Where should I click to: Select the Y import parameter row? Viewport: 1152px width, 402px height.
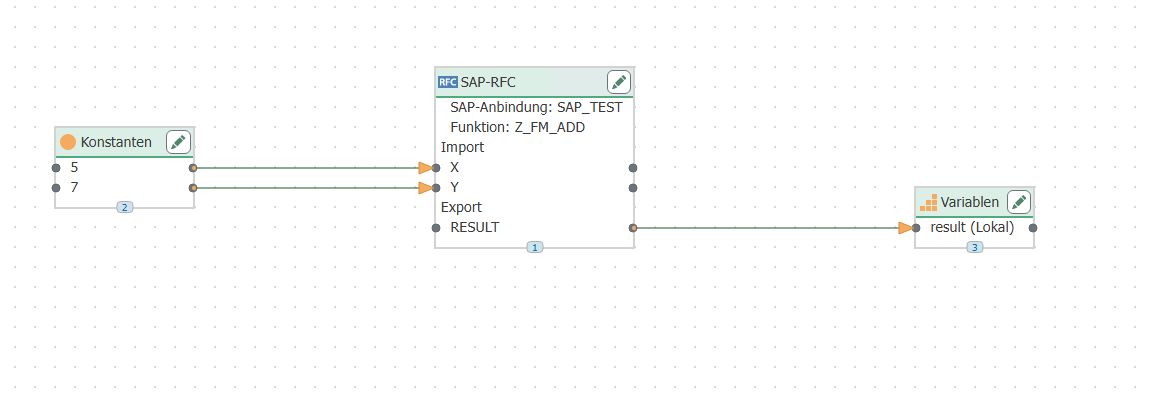(455, 187)
